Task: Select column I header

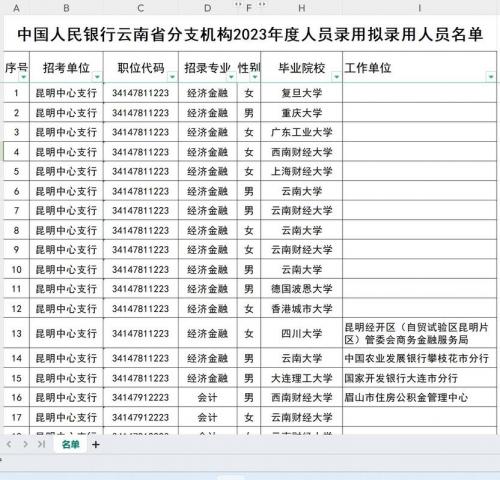Action: coord(419,8)
